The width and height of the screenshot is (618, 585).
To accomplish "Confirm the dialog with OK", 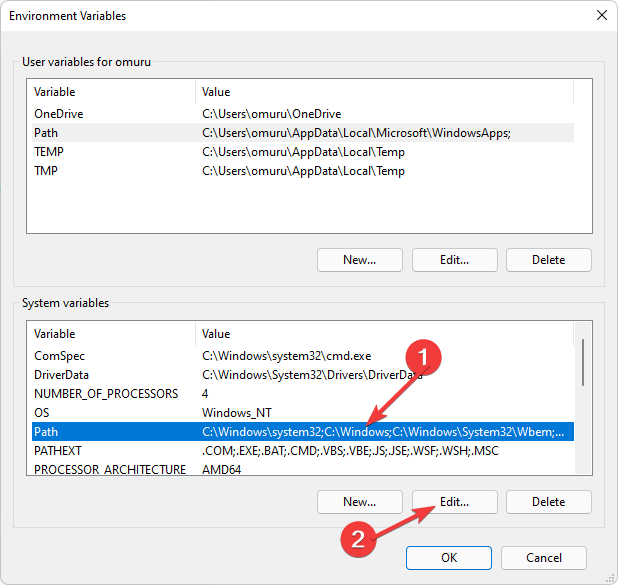I will pos(449,558).
